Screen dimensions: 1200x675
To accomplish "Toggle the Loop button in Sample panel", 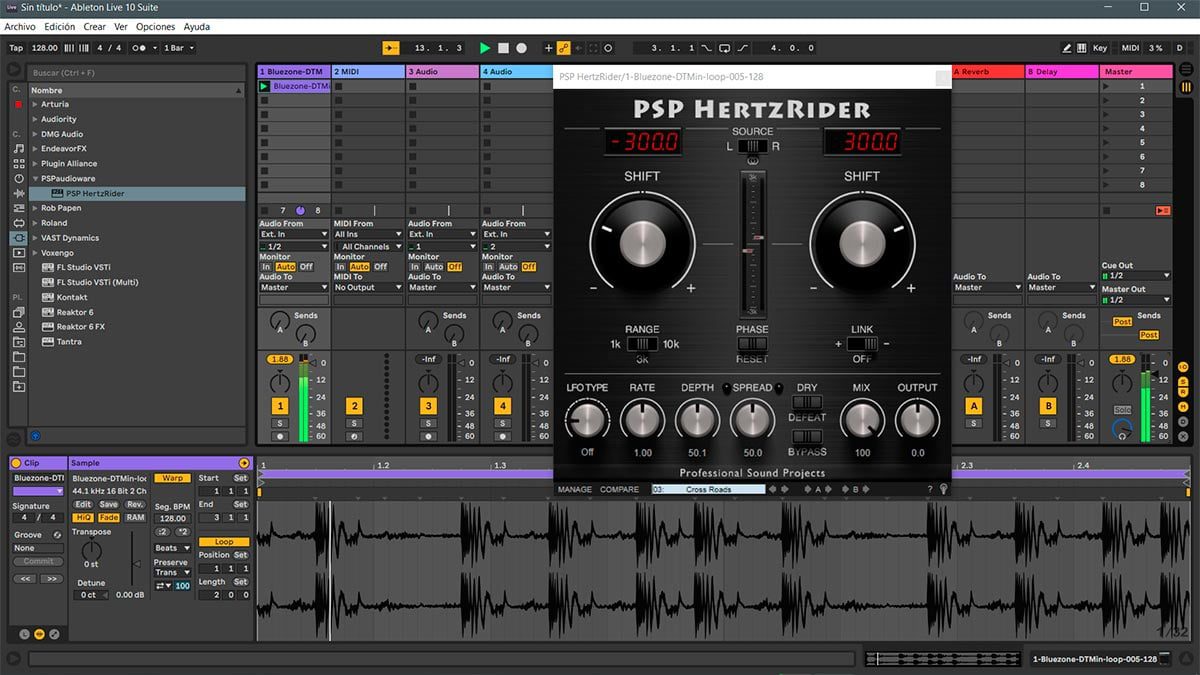I will 224,542.
